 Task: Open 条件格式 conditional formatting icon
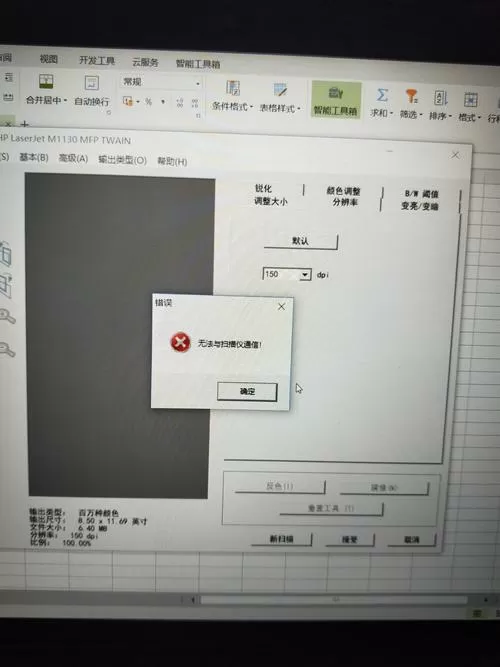tap(232, 88)
